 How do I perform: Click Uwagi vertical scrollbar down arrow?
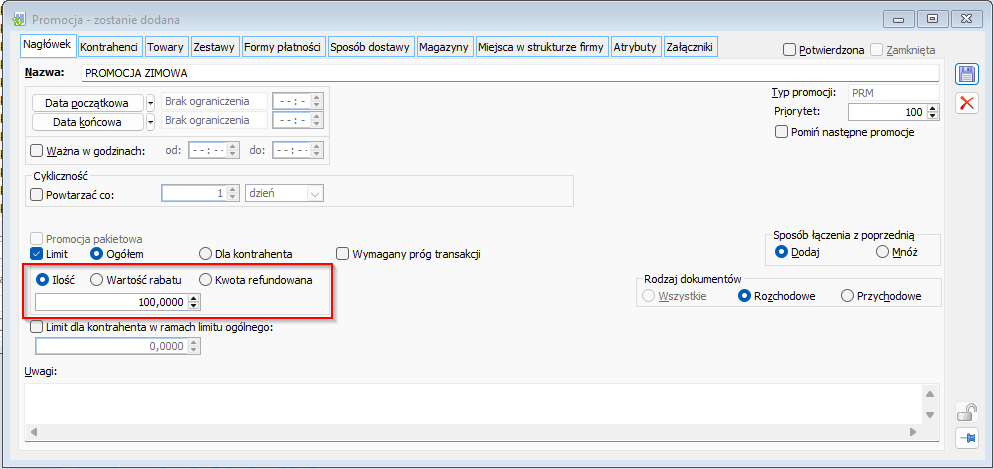(x=930, y=415)
